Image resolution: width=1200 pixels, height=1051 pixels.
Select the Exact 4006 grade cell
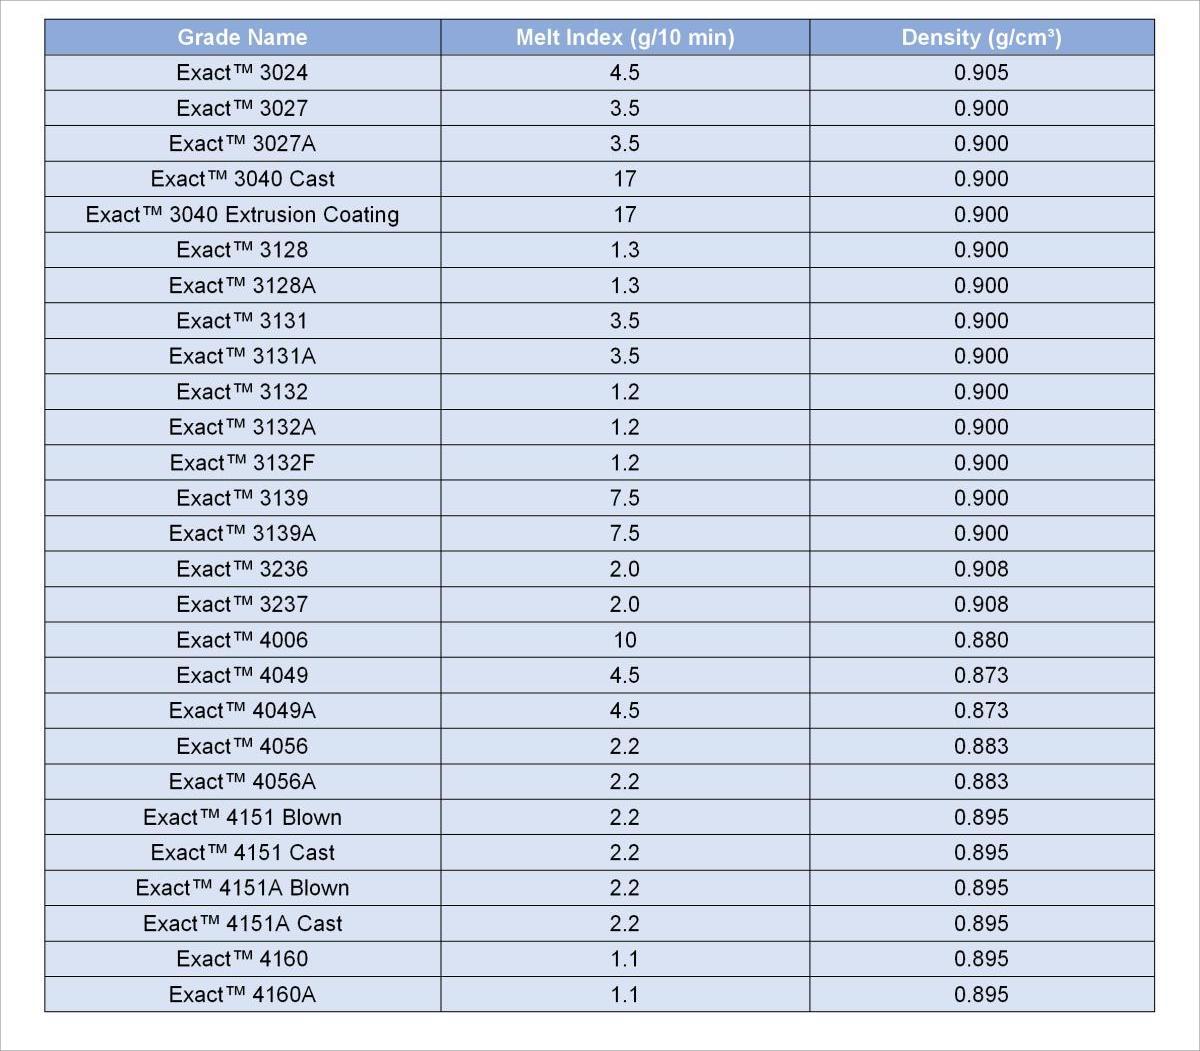point(243,640)
